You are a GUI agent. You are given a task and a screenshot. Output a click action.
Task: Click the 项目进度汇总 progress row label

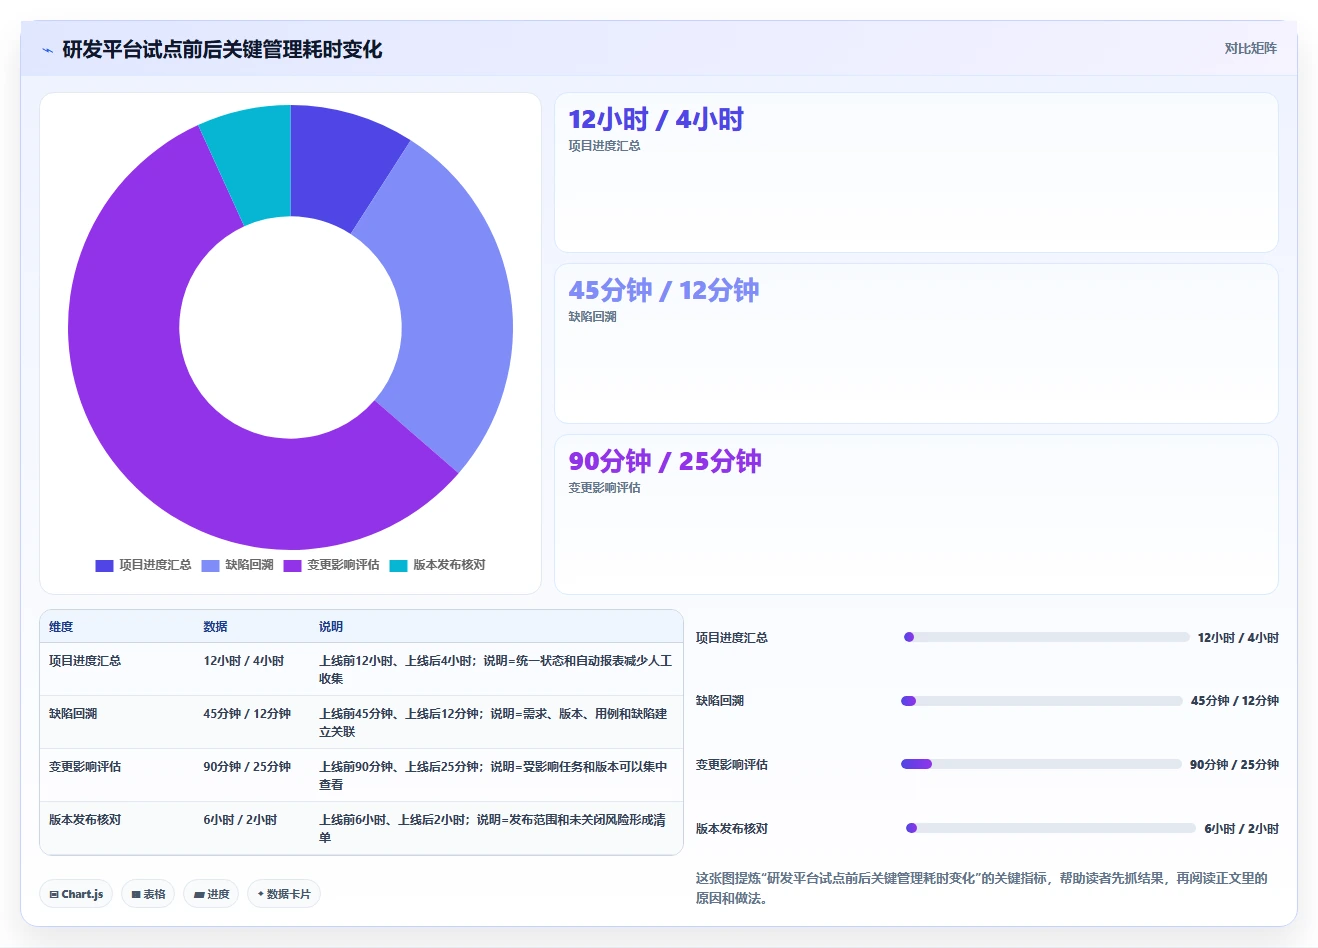732,638
